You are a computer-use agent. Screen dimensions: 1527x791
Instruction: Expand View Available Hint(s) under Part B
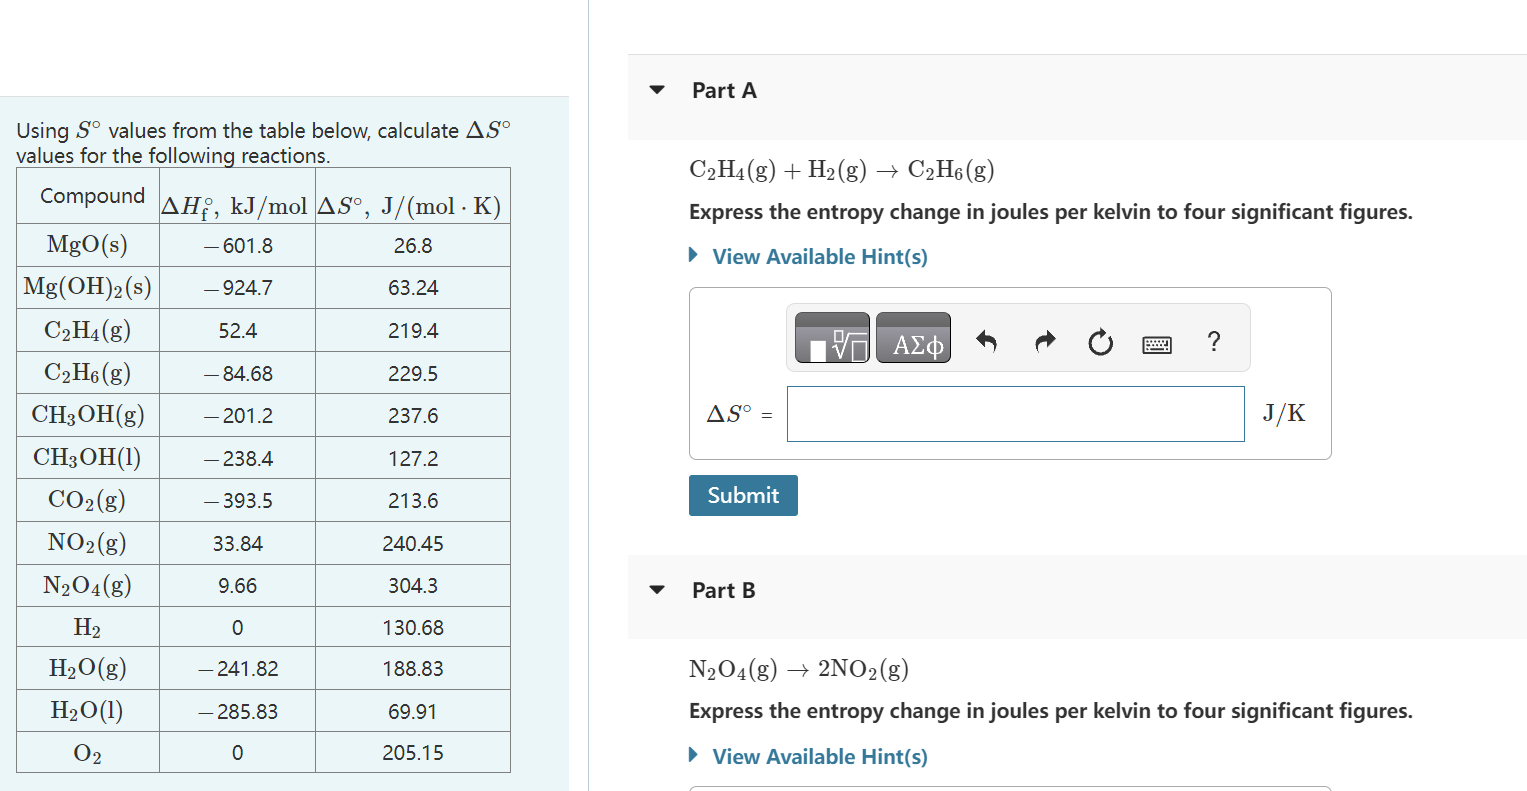pyautogui.click(x=819, y=756)
